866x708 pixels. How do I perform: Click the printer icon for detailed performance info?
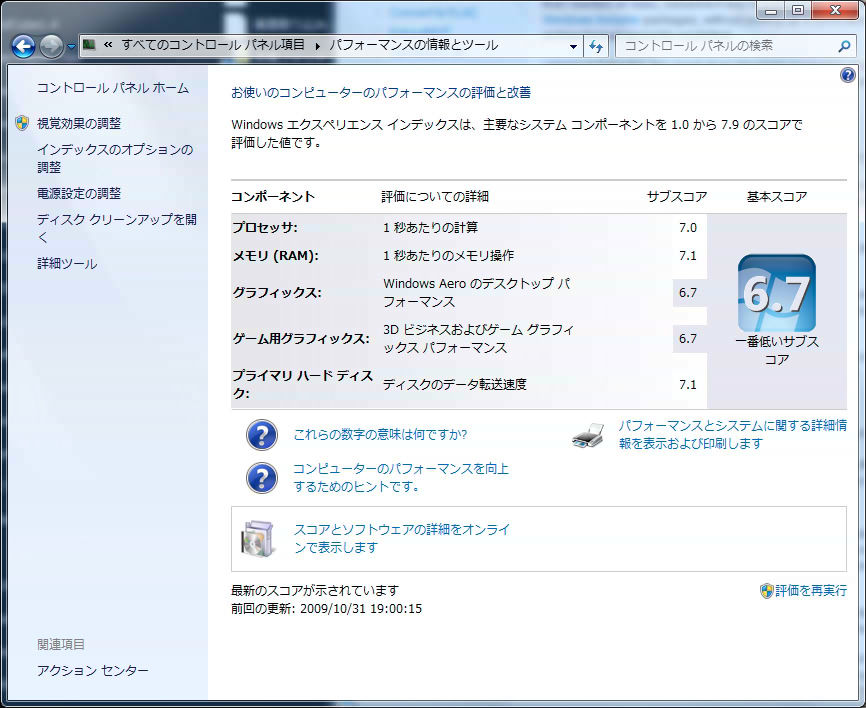[x=589, y=435]
